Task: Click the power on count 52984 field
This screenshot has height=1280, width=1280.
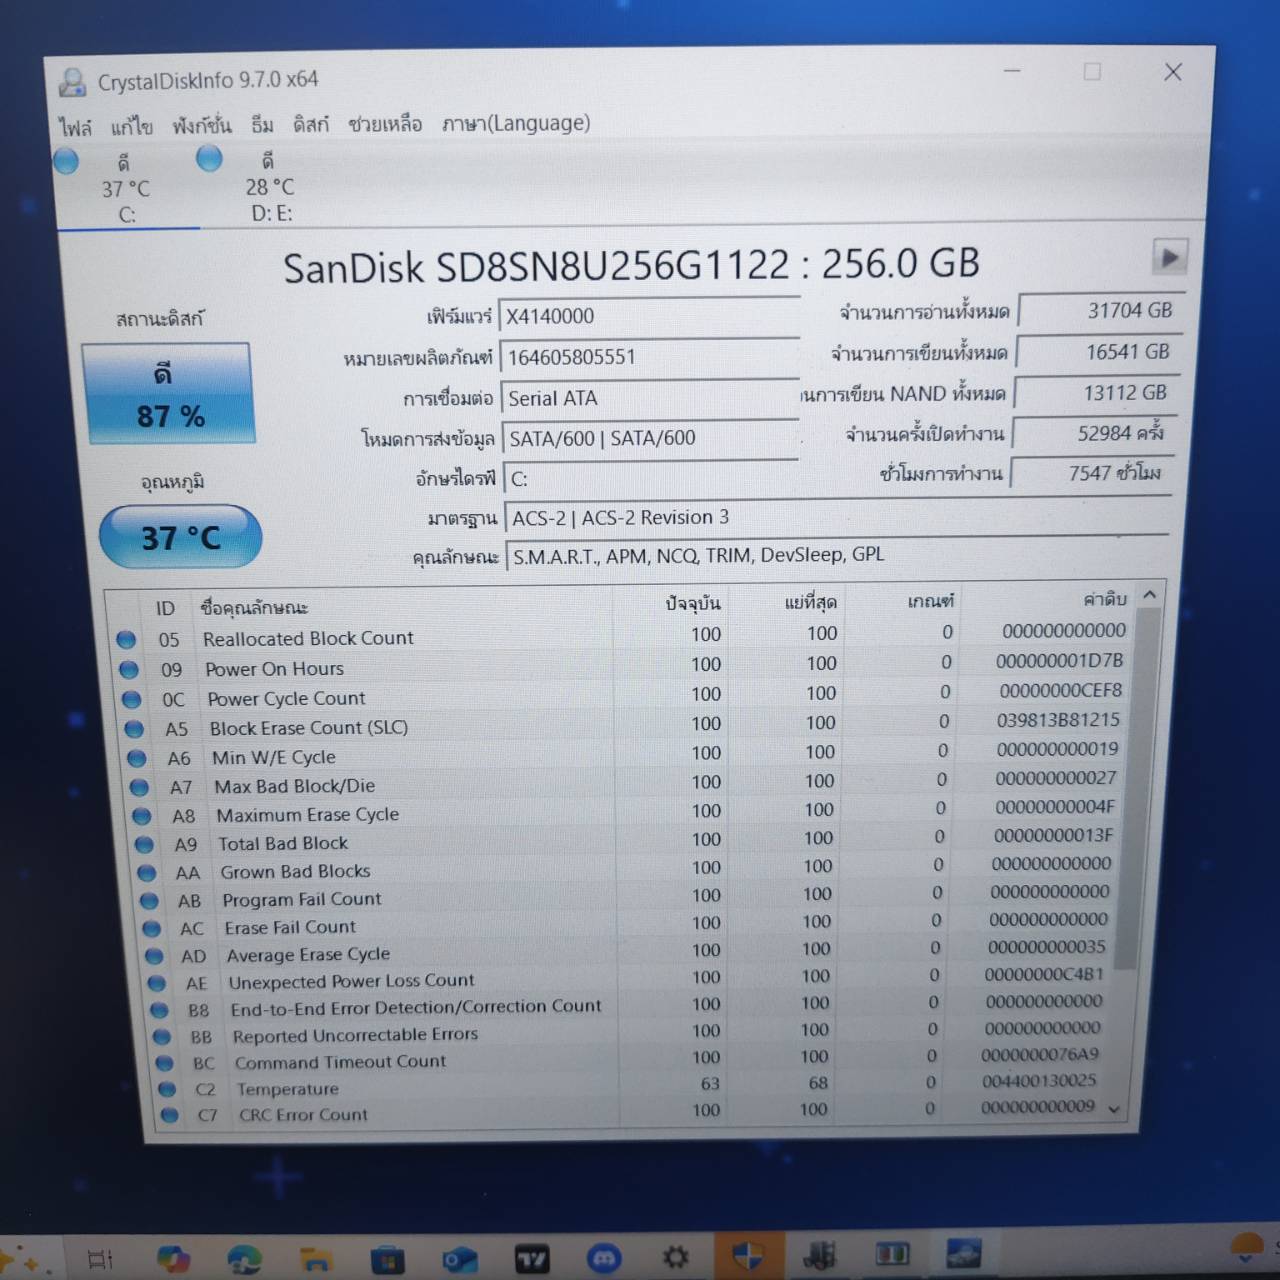Action: click(x=1093, y=433)
